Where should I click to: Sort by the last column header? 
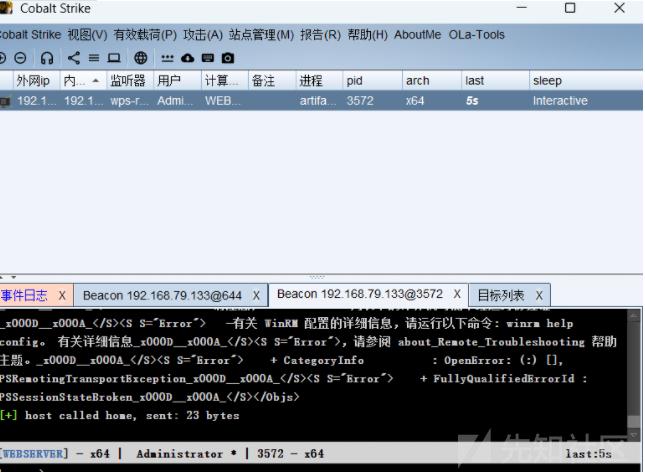pyautogui.click(x=495, y=81)
